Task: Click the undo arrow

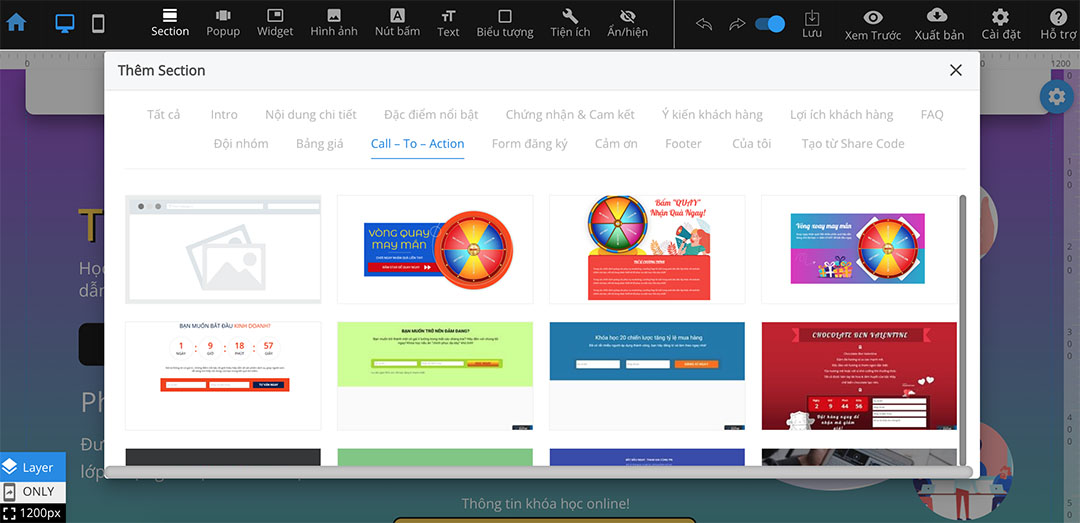Action: 704,24
